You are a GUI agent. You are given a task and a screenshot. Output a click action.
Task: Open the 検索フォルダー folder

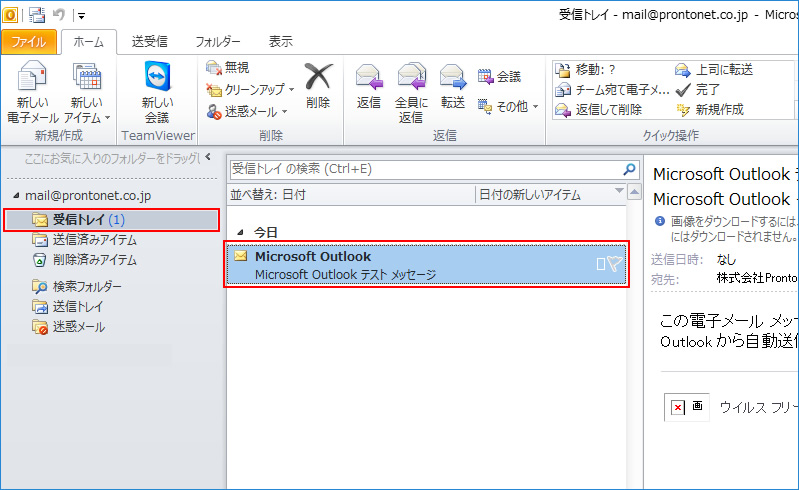pyautogui.click(x=77, y=286)
